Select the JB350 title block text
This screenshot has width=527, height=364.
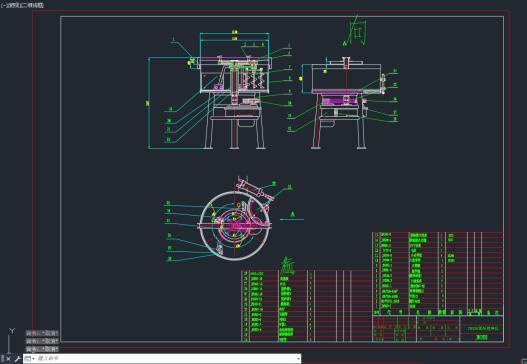[481, 337]
